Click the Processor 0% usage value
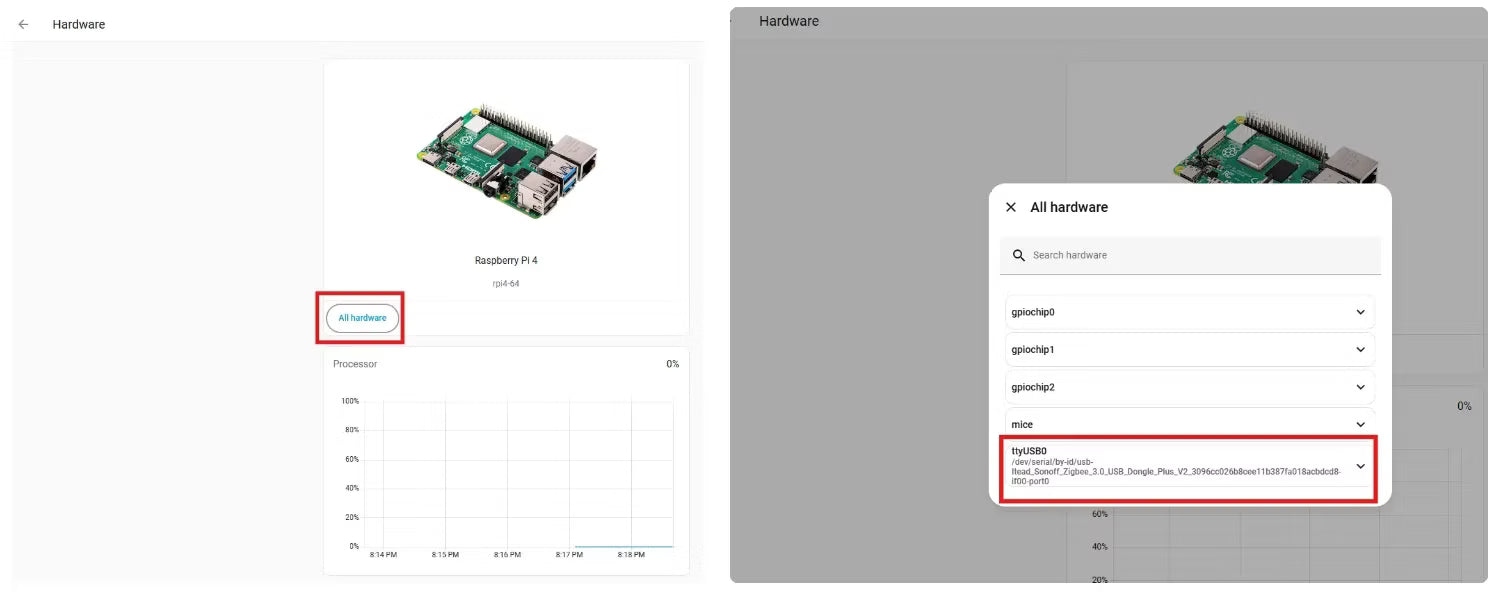 (x=673, y=364)
